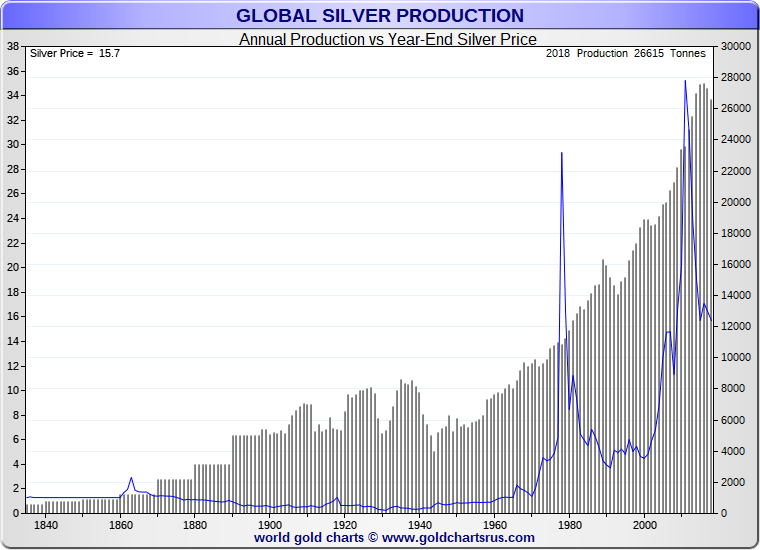Click the 2011 blue price line peak
This screenshot has height=550, width=760.
coord(685,81)
